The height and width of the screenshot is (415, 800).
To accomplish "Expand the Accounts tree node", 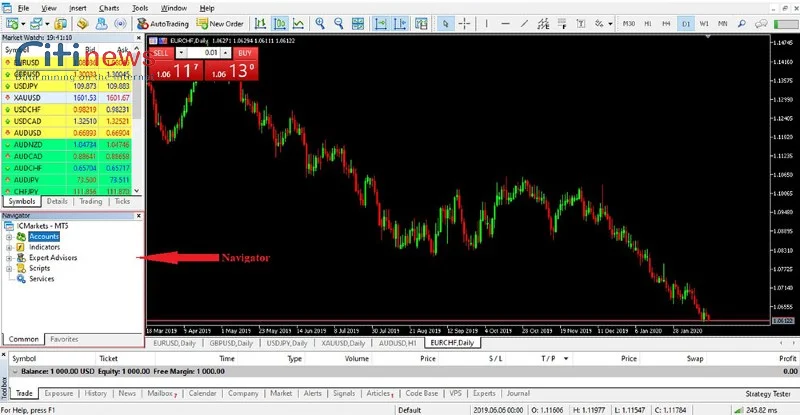I will (x=9, y=237).
